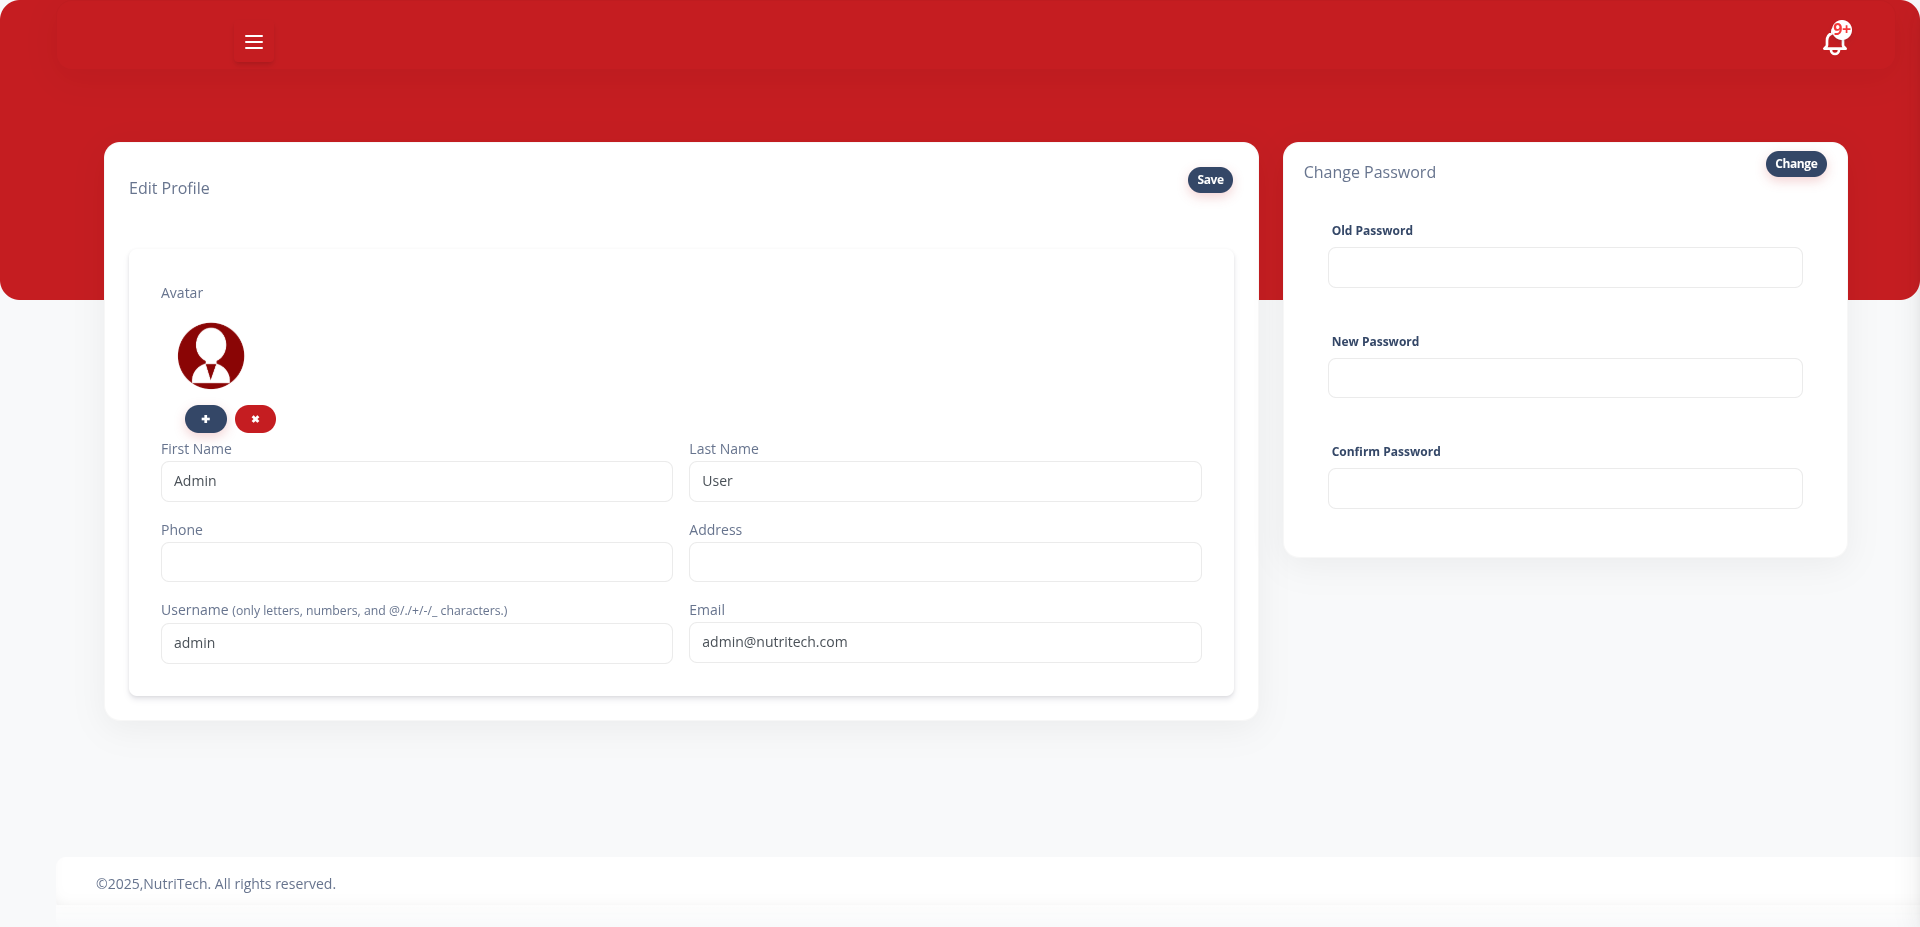The image size is (1920, 927).
Task: Click into the Last Name field showing User
Action: pyautogui.click(x=945, y=481)
